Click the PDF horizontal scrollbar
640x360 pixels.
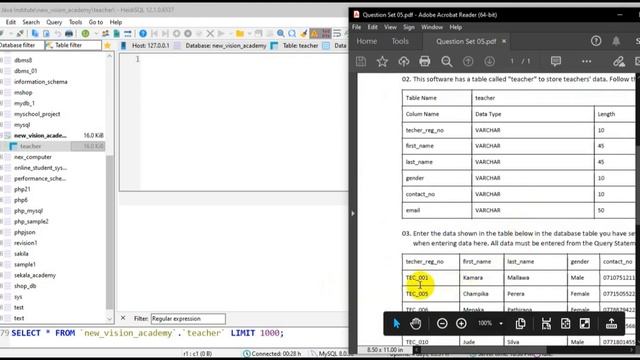pyautogui.click(x=484, y=350)
